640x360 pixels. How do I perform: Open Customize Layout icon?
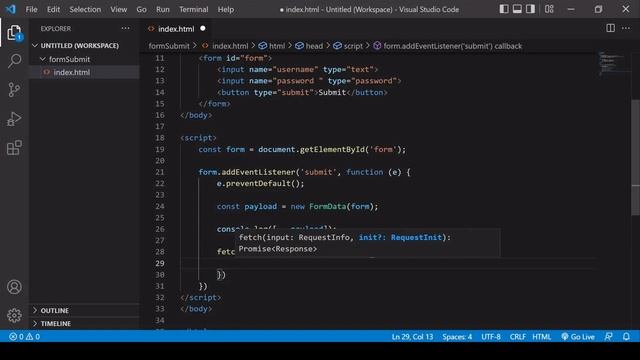click(549, 9)
